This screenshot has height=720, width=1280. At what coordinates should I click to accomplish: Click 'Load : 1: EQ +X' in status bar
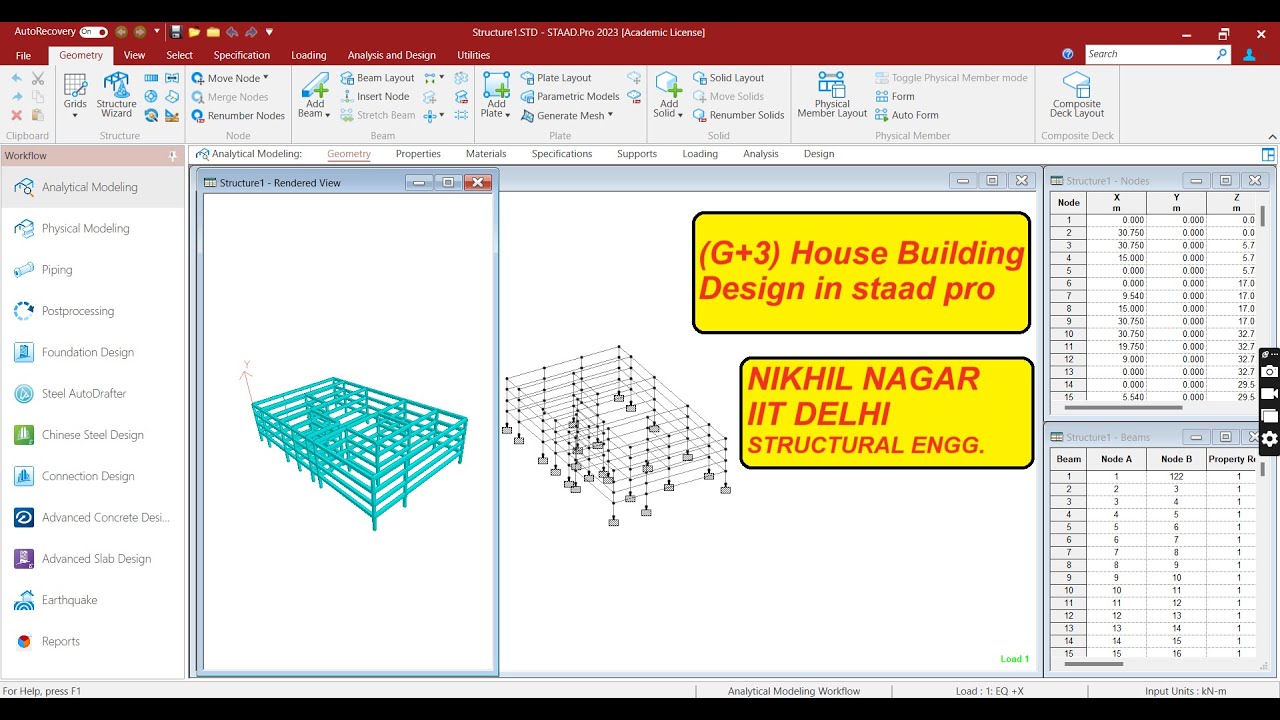[989, 691]
